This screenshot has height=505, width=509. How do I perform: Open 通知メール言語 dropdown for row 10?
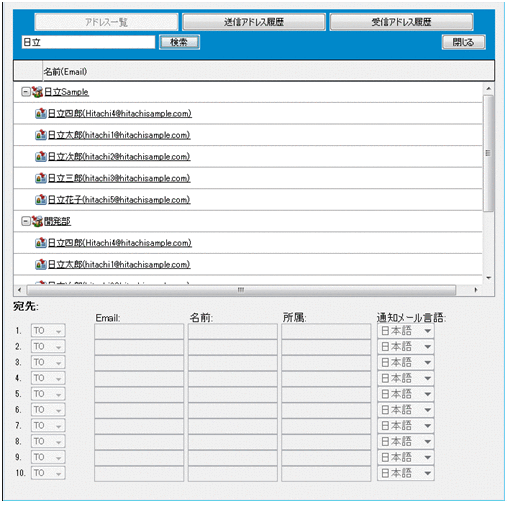[406, 473]
